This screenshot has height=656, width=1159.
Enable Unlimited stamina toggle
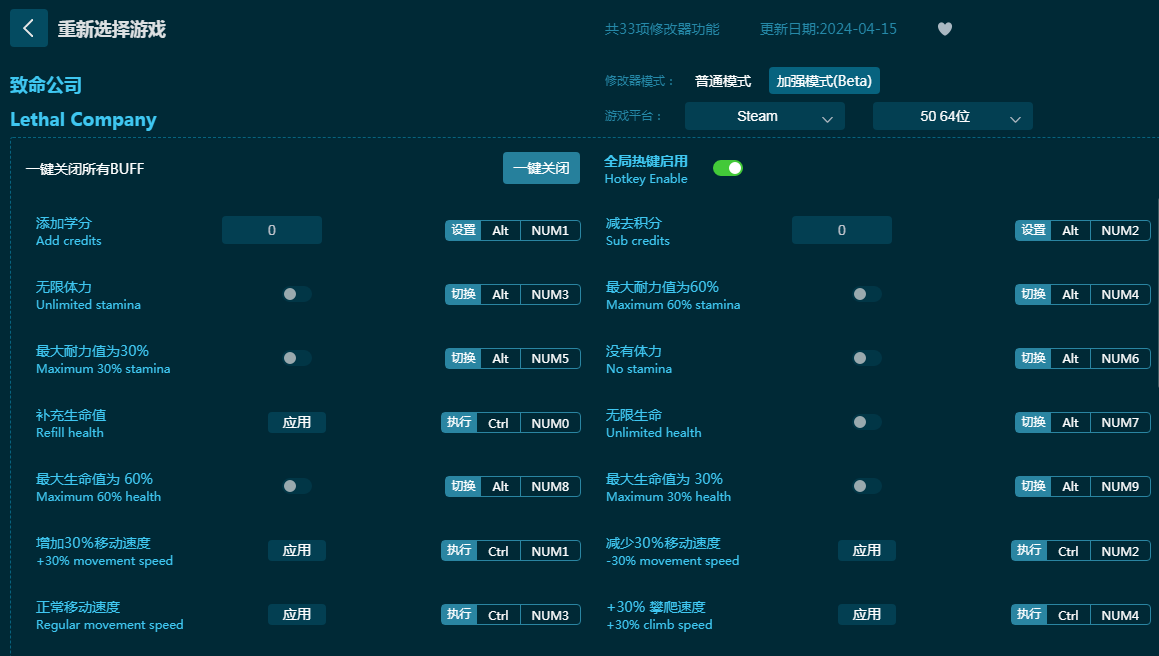click(x=297, y=294)
